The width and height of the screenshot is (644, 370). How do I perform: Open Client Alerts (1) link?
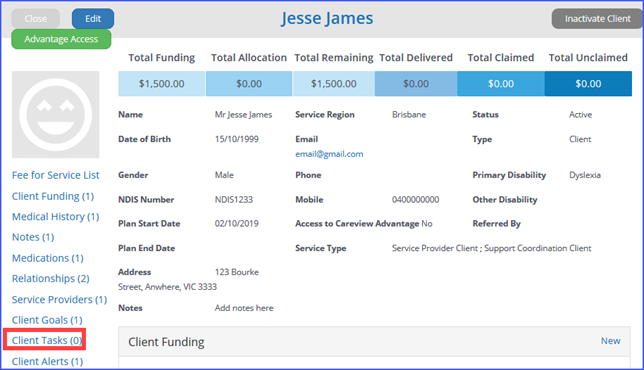[47, 361]
